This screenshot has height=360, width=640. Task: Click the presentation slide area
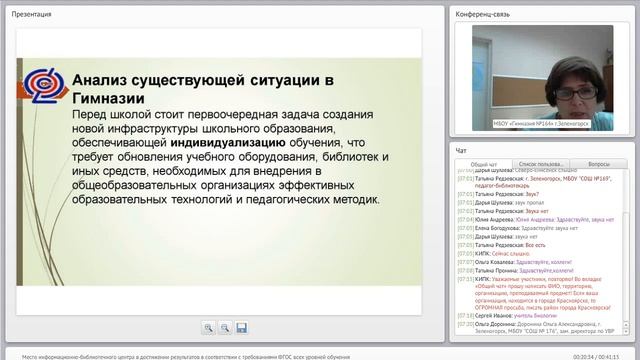(219, 171)
